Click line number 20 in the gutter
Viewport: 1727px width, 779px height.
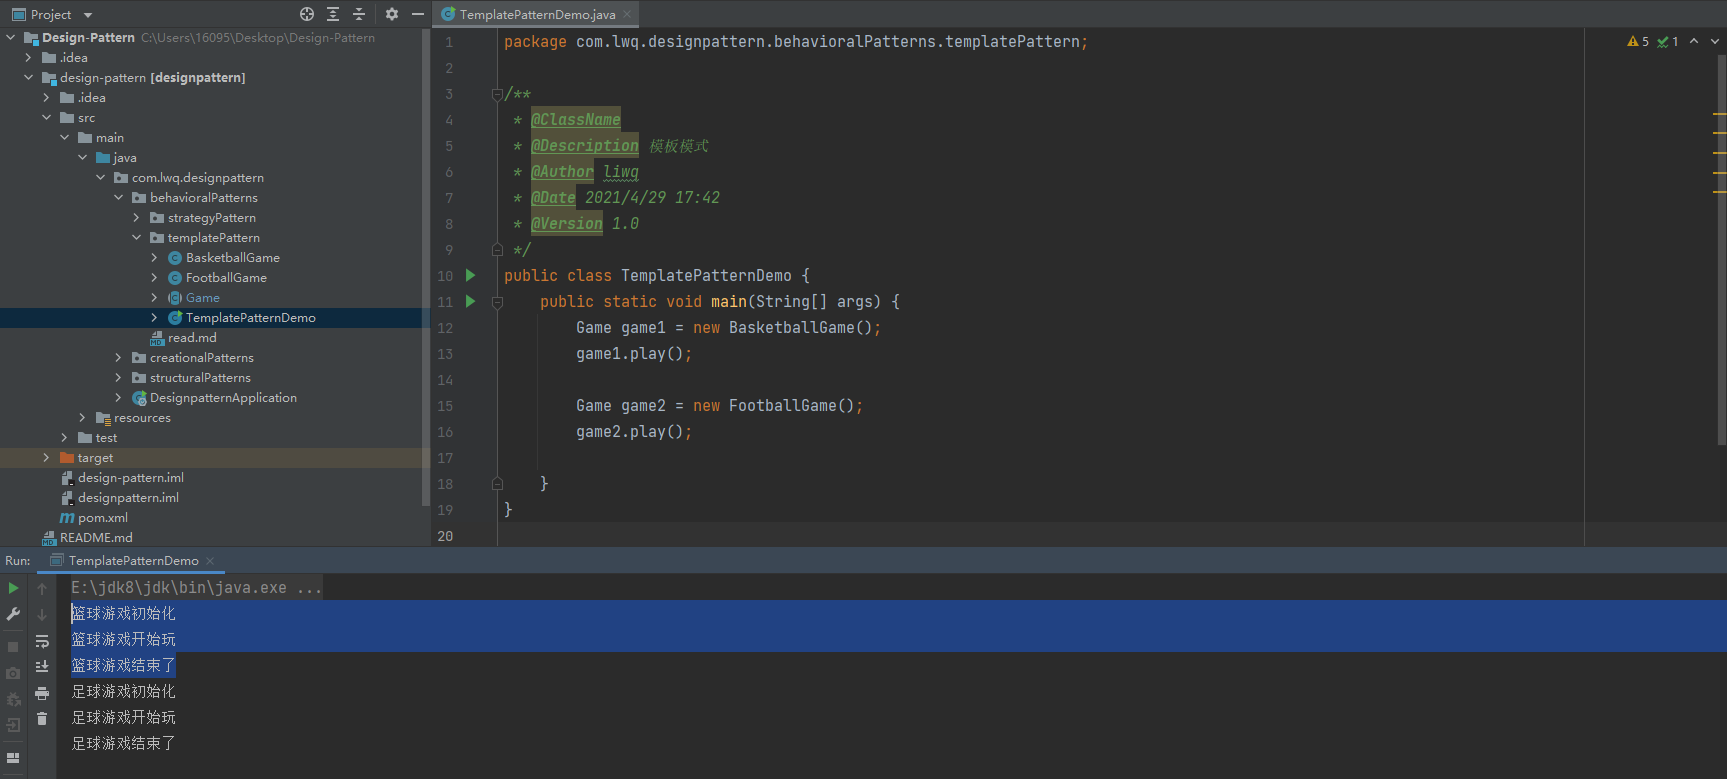click(x=445, y=536)
